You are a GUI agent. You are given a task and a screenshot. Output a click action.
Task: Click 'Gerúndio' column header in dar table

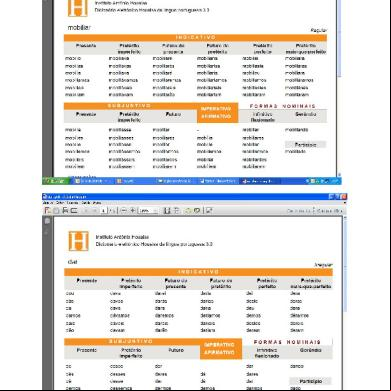point(311,350)
